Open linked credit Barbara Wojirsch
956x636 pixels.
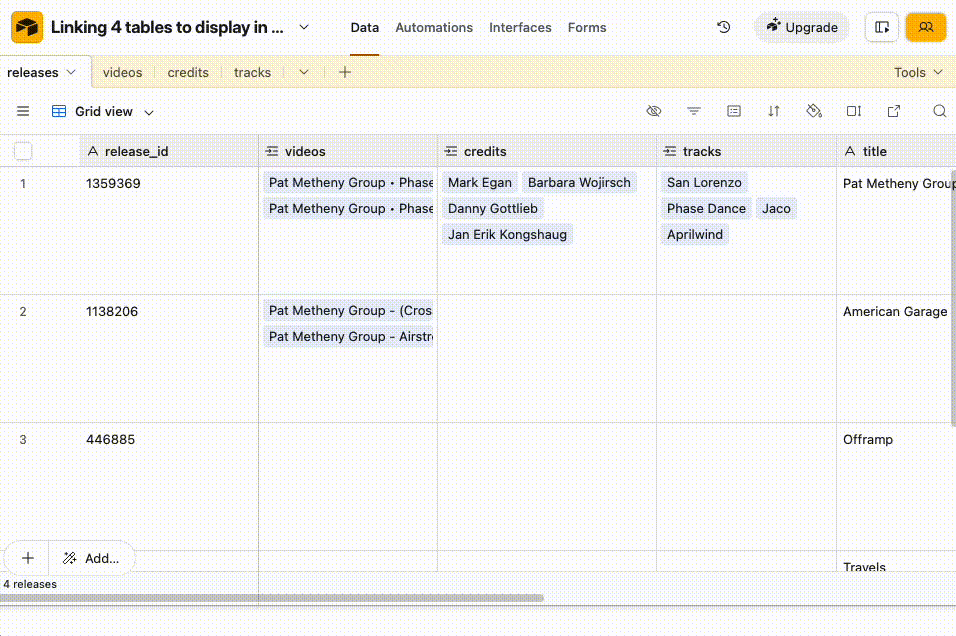coord(579,182)
